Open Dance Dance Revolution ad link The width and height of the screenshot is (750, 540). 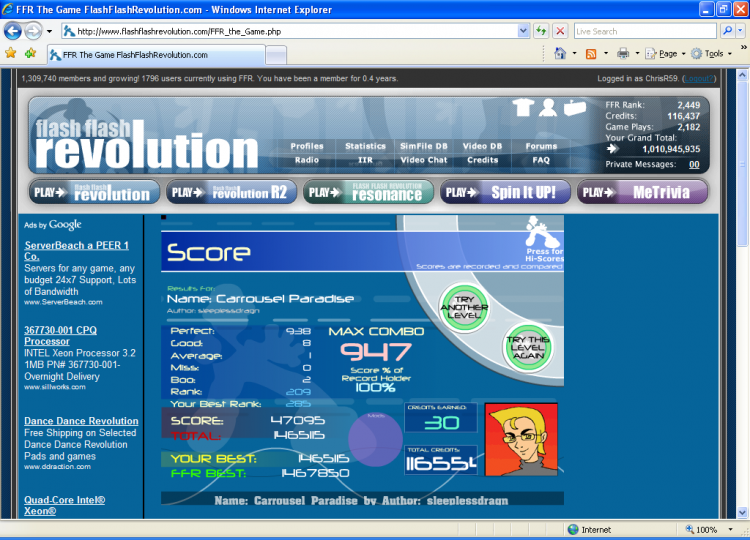[x=81, y=421]
